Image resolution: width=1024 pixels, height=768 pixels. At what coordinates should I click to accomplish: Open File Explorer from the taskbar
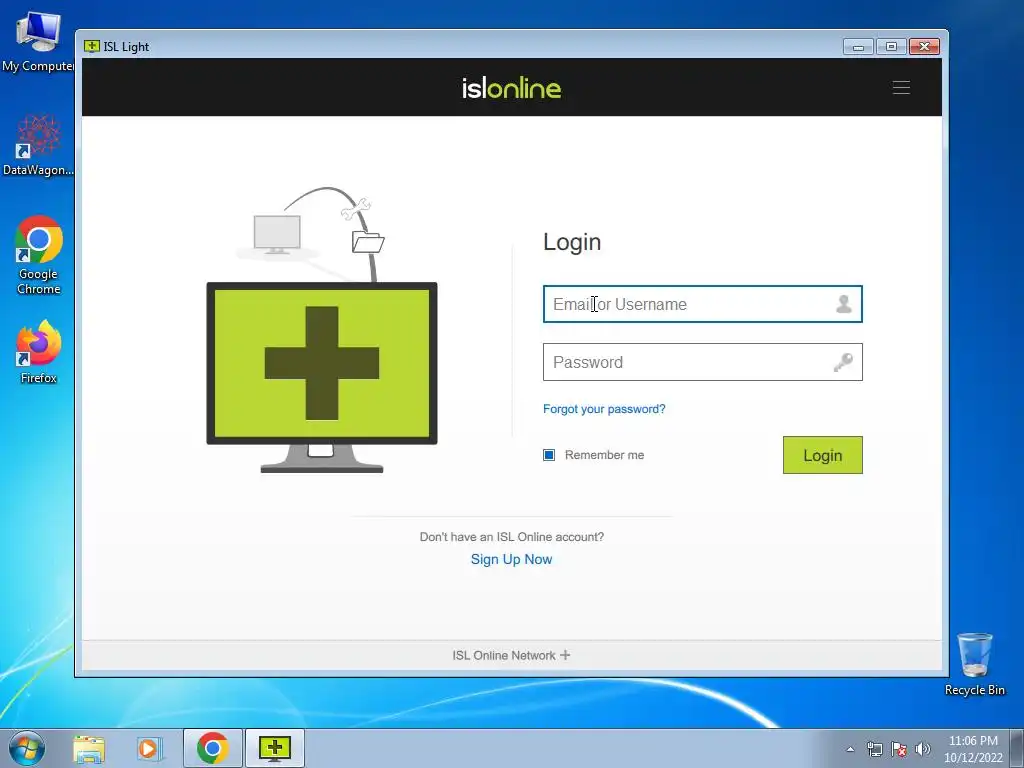pos(89,748)
